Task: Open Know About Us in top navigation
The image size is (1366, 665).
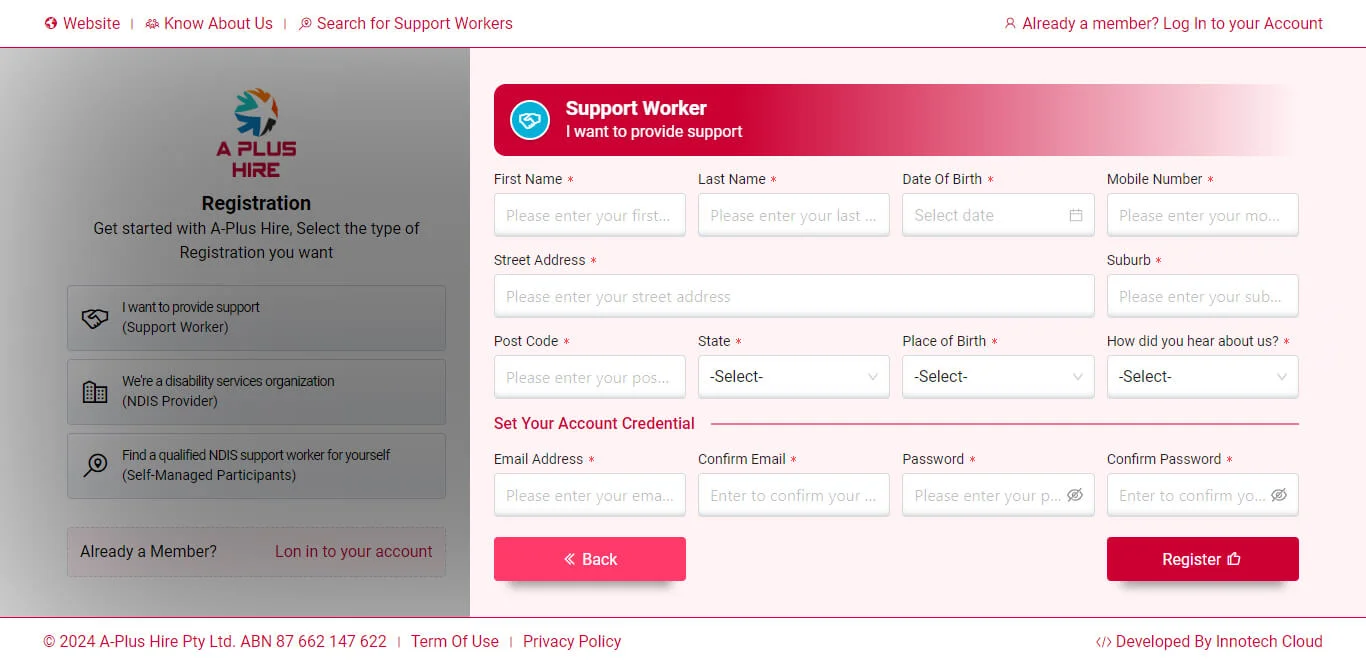Action: point(217,24)
